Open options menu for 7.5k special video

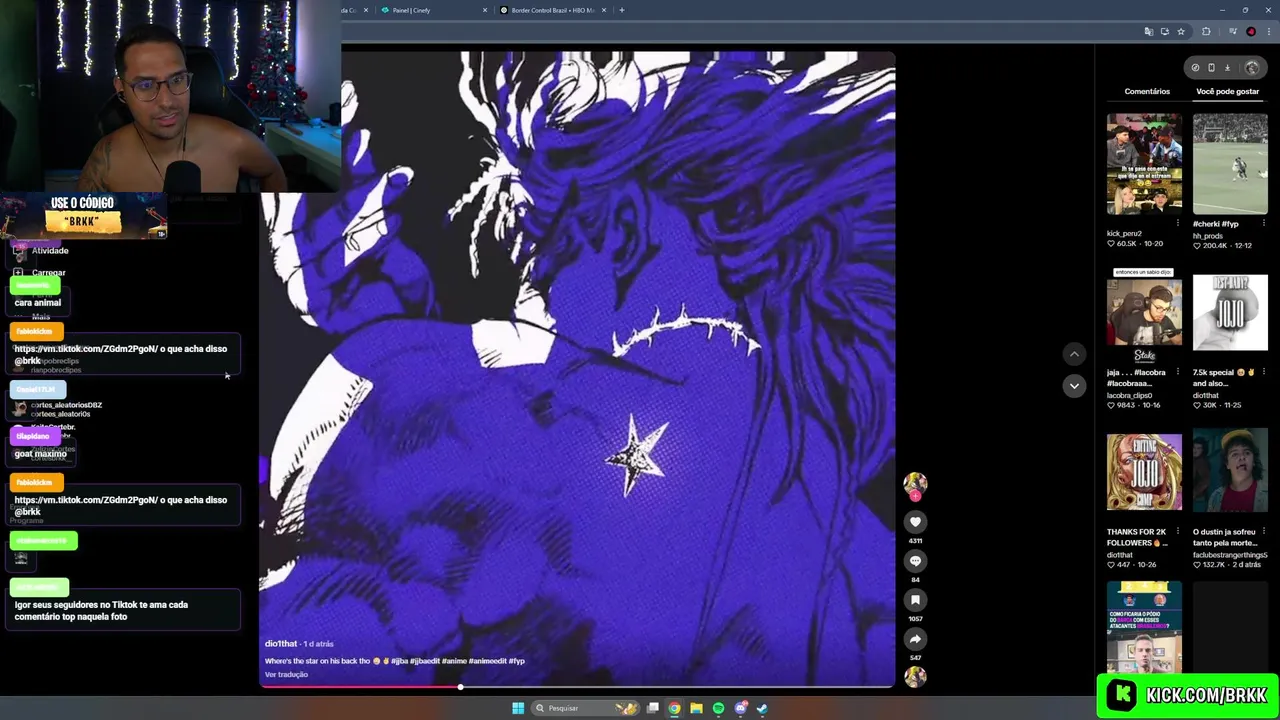click(x=1264, y=372)
